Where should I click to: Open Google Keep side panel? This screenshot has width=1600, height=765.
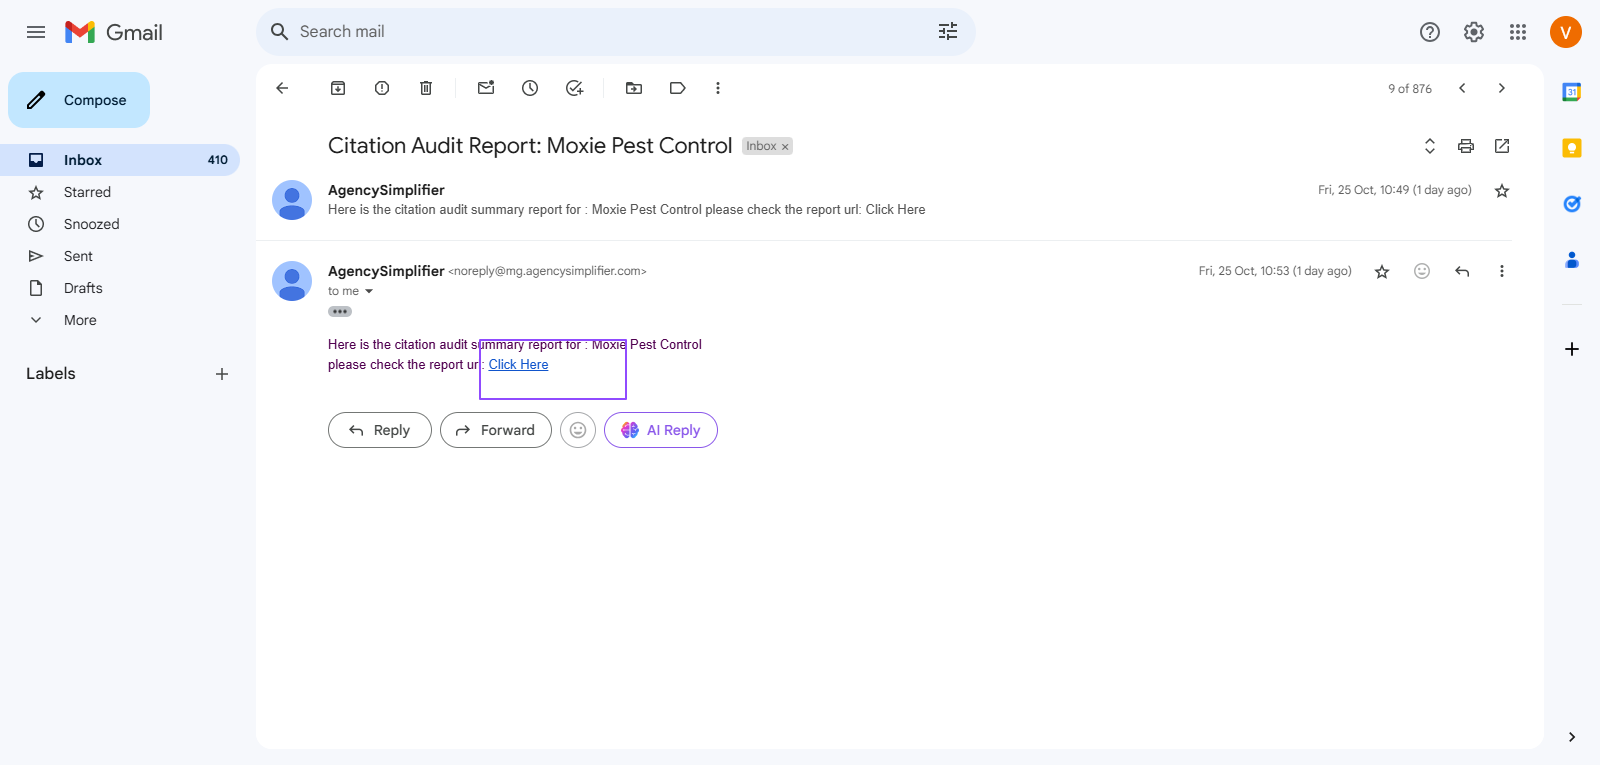[x=1572, y=148]
